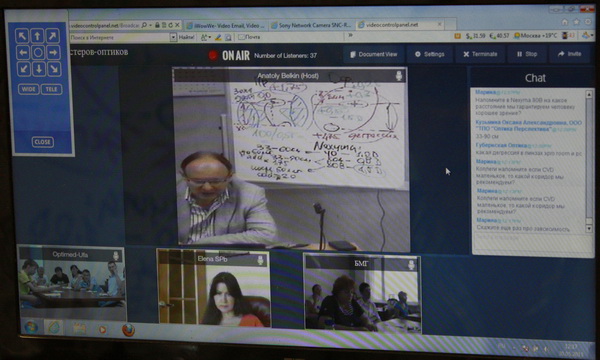Click the browser address bar
The image size is (600, 360).
tap(105, 25)
